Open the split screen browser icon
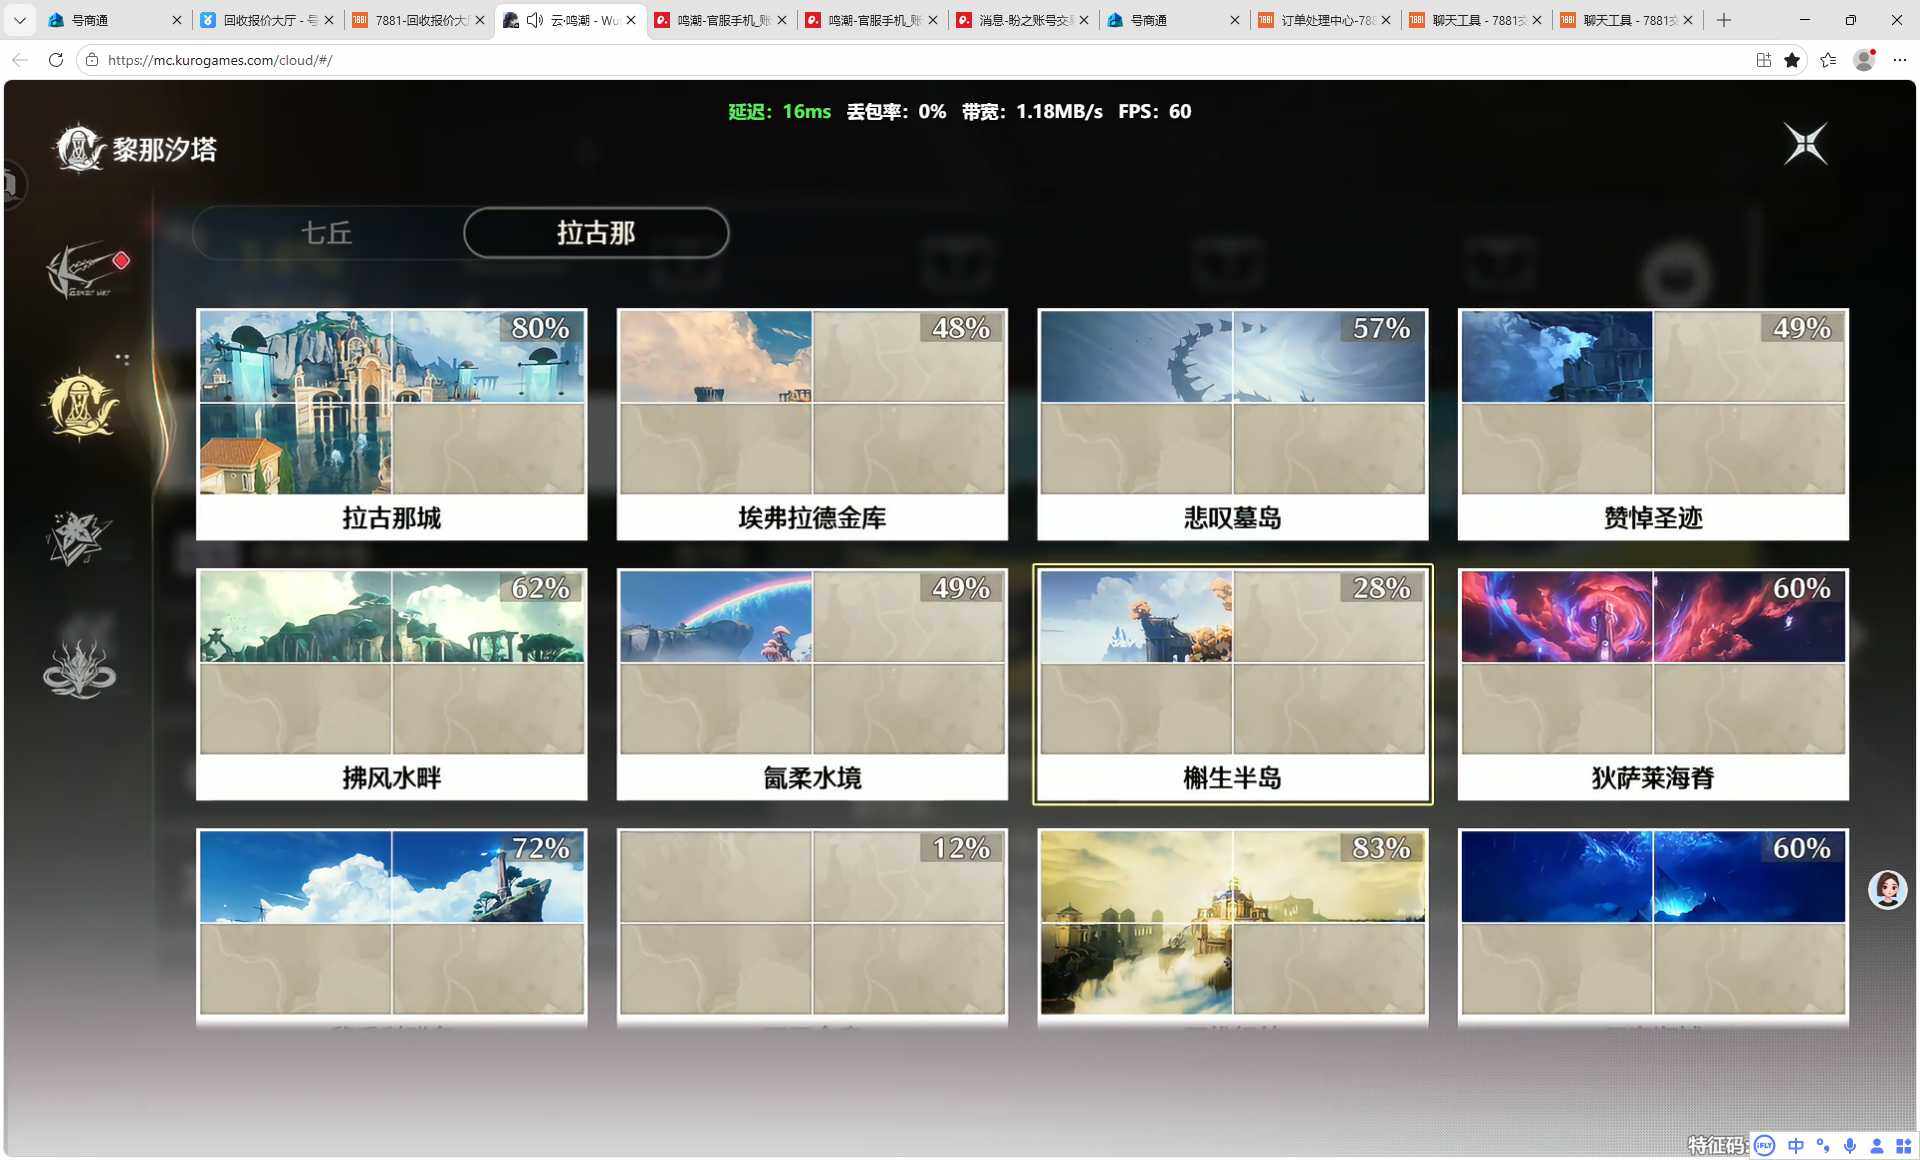The image size is (1920, 1160). tap(1763, 60)
